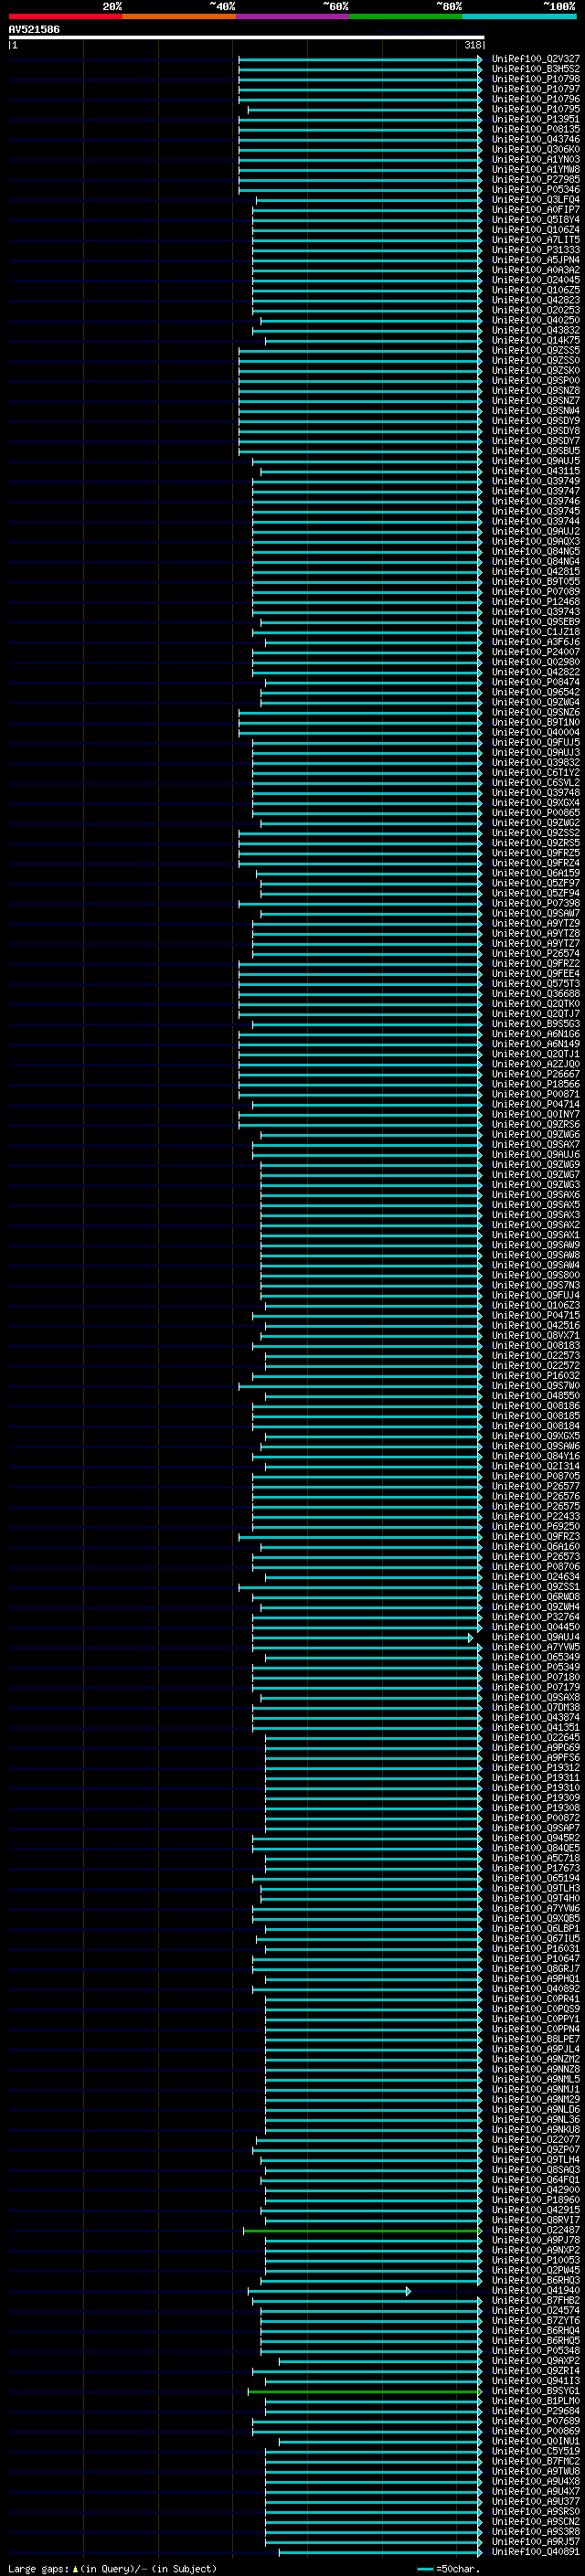Select the UniRef100_C6T1Y2 hit label
The width and height of the screenshot is (585, 2576).
[x=536, y=773]
